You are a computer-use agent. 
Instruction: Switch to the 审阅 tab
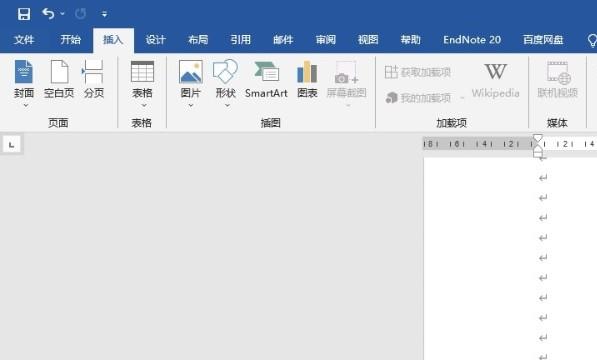click(x=326, y=40)
